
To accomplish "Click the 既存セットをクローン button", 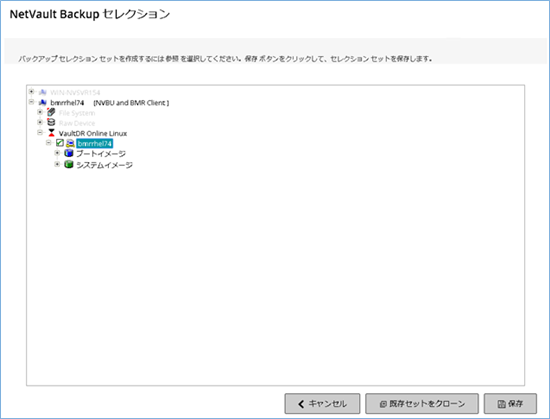I will point(422,404).
